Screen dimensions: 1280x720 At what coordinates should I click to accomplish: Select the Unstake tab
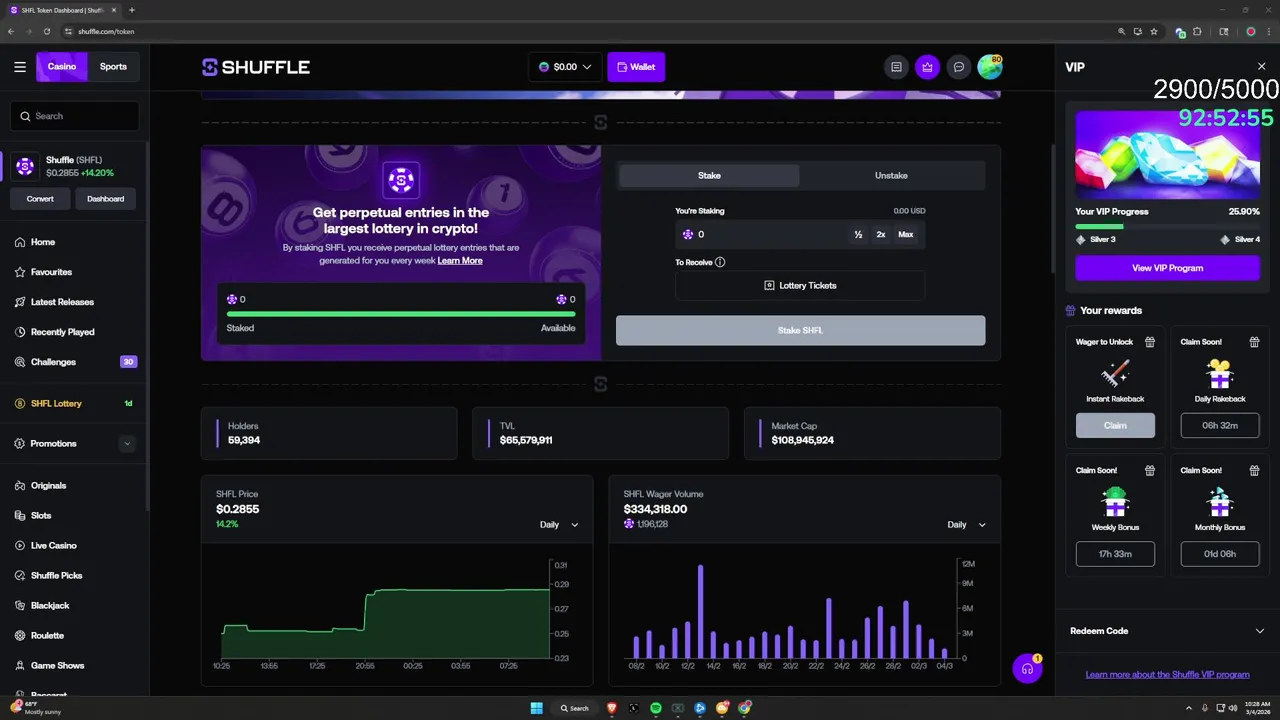click(891, 175)
